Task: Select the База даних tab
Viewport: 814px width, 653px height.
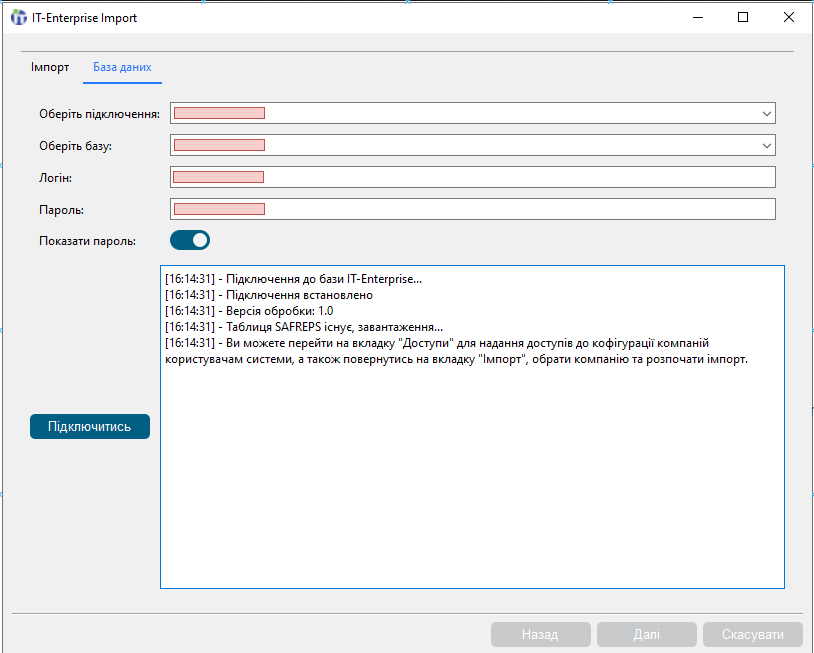Action: (122, 67)
